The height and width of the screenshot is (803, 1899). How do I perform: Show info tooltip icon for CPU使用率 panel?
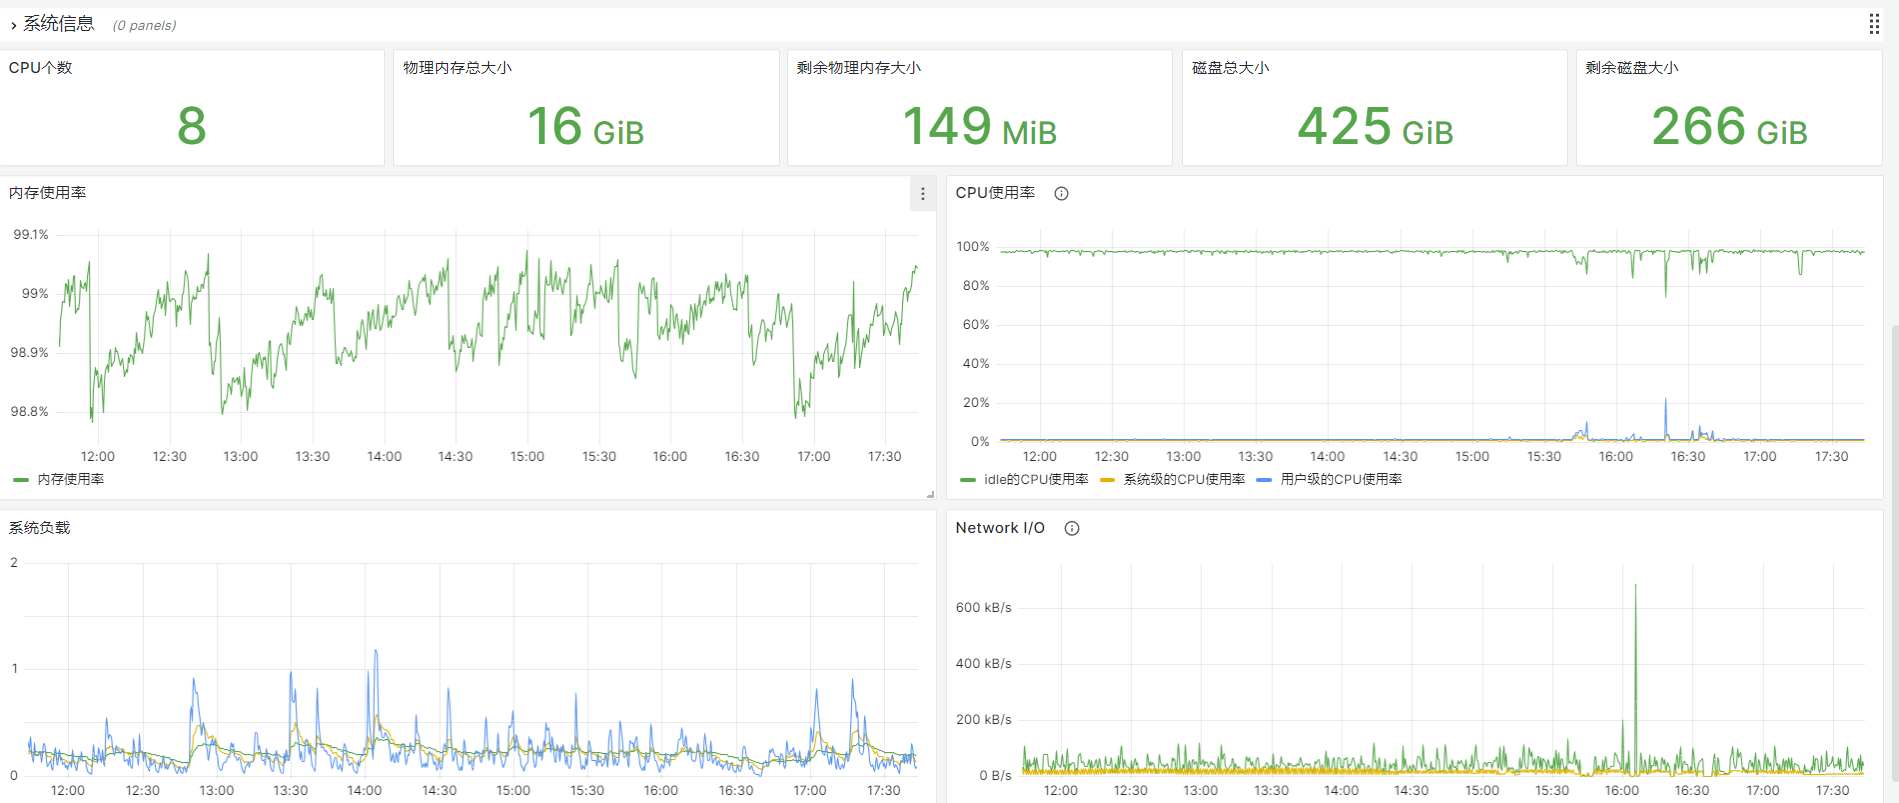click(1061, 194)
